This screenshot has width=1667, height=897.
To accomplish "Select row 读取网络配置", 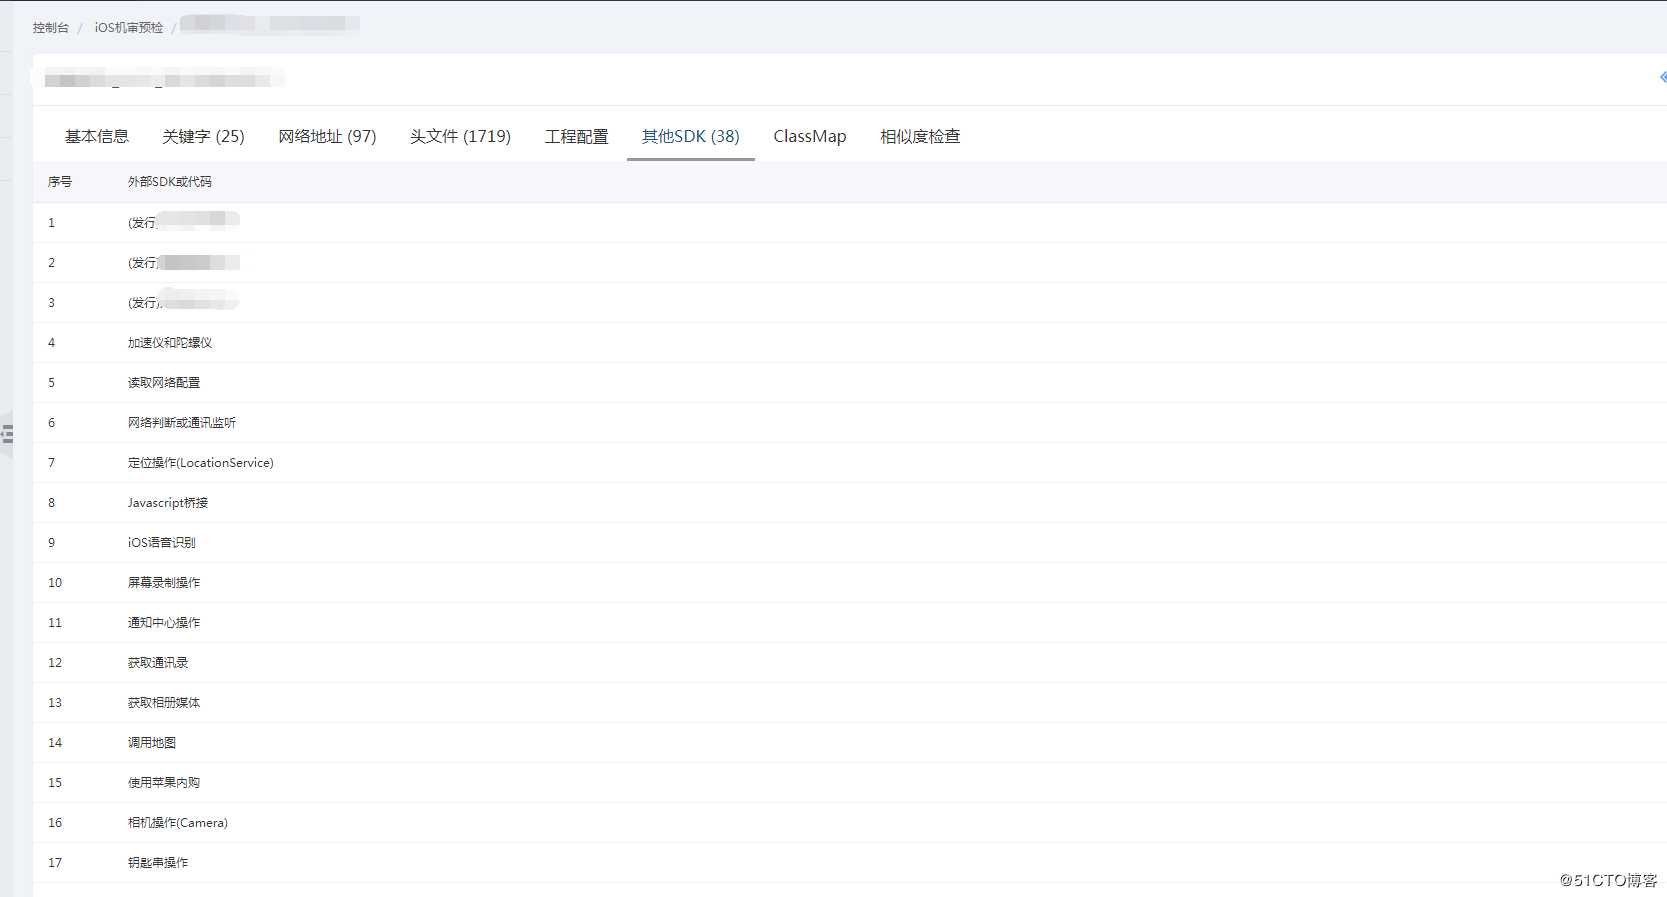I will coord(850,383).
